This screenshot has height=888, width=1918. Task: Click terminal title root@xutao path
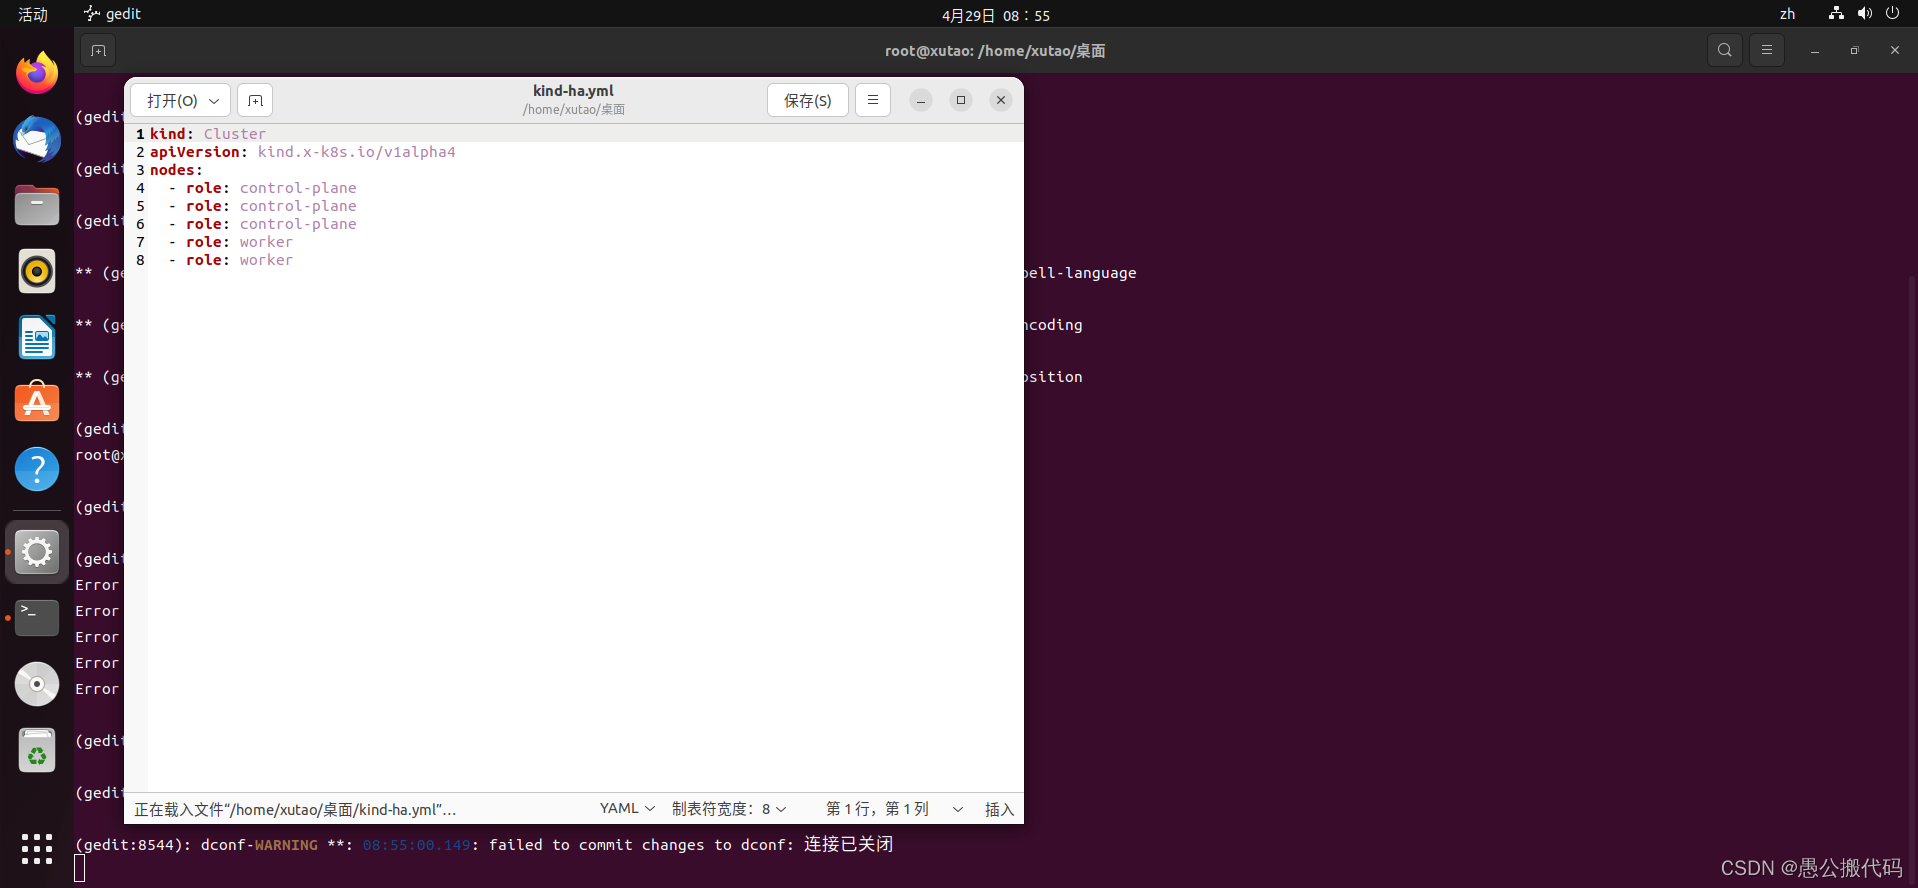point(995,51)
